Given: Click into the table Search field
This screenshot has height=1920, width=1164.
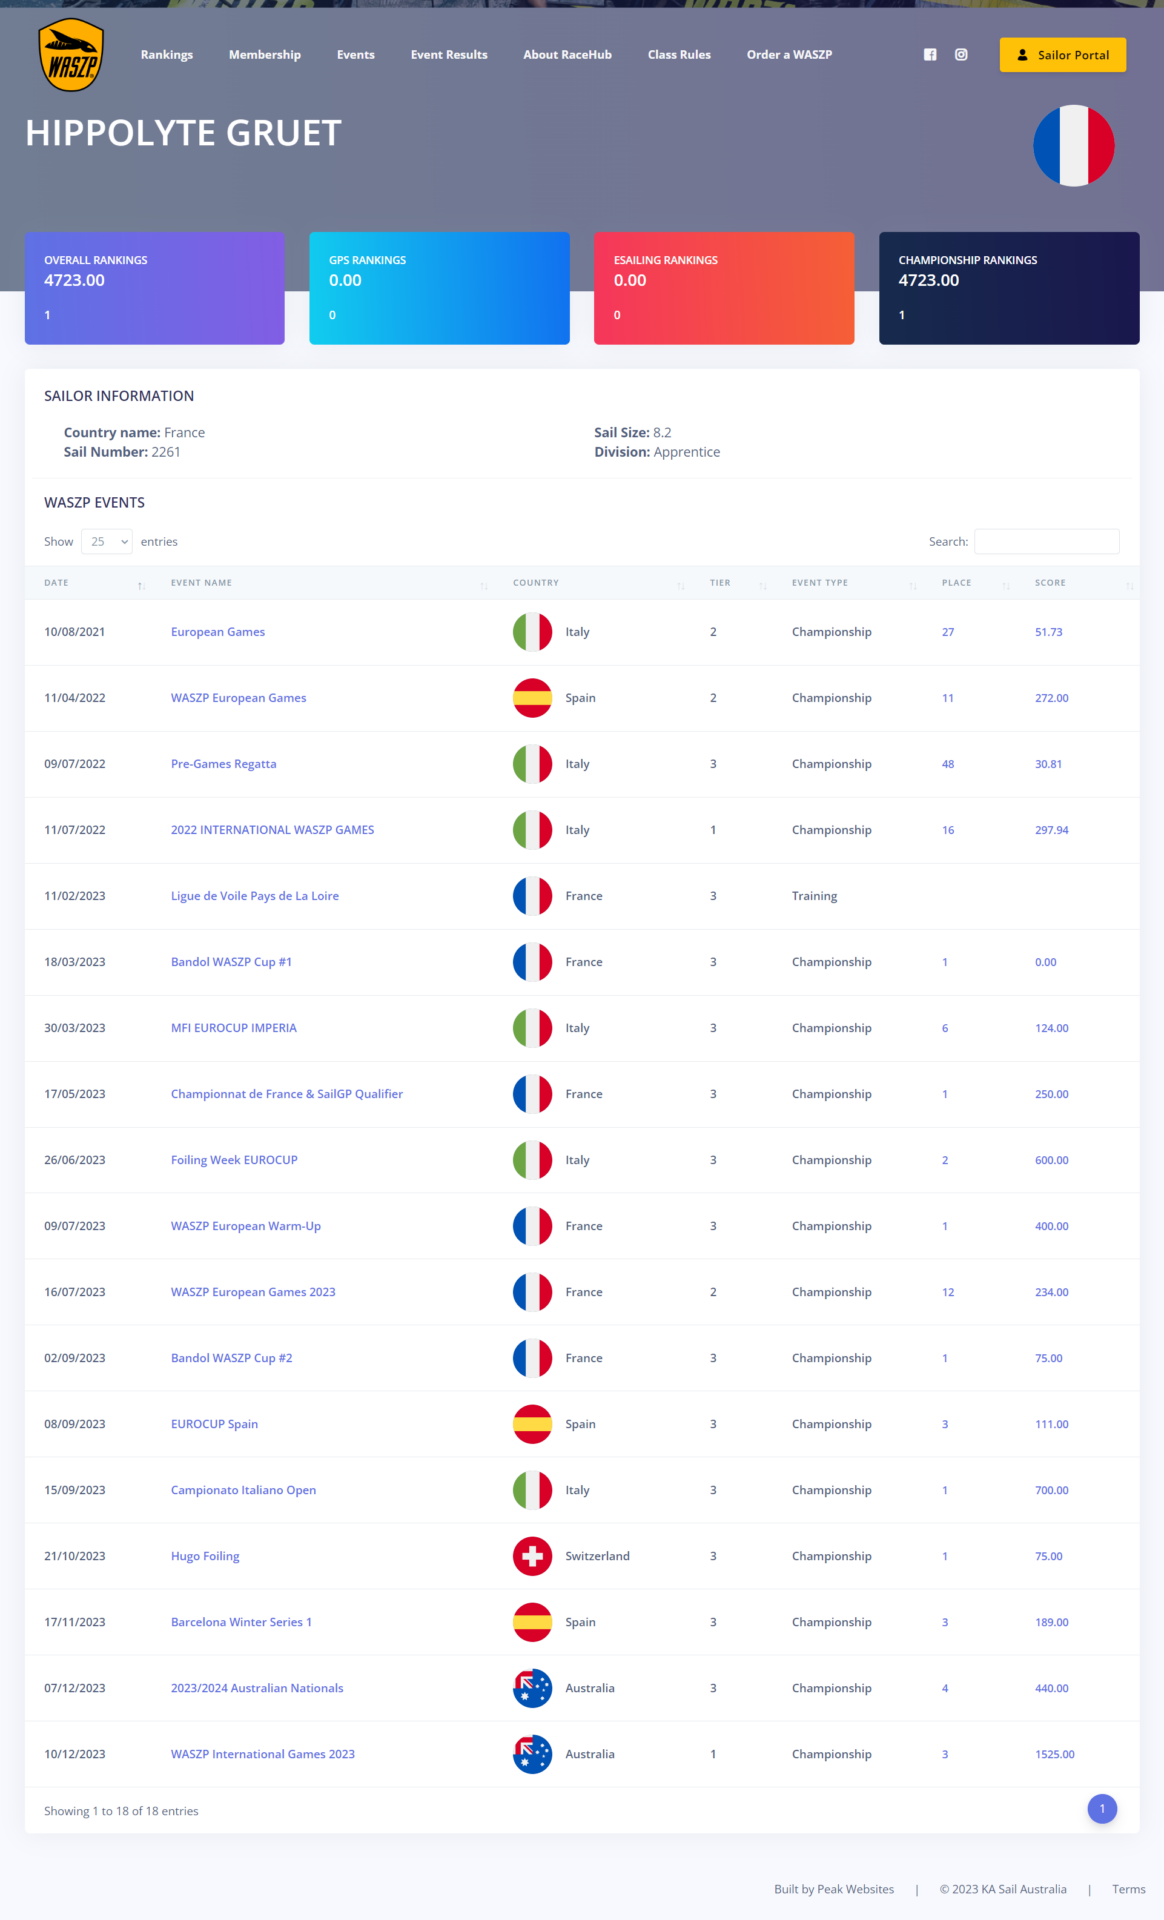Looking at the screenshot, I should (x=1047, y=542).
